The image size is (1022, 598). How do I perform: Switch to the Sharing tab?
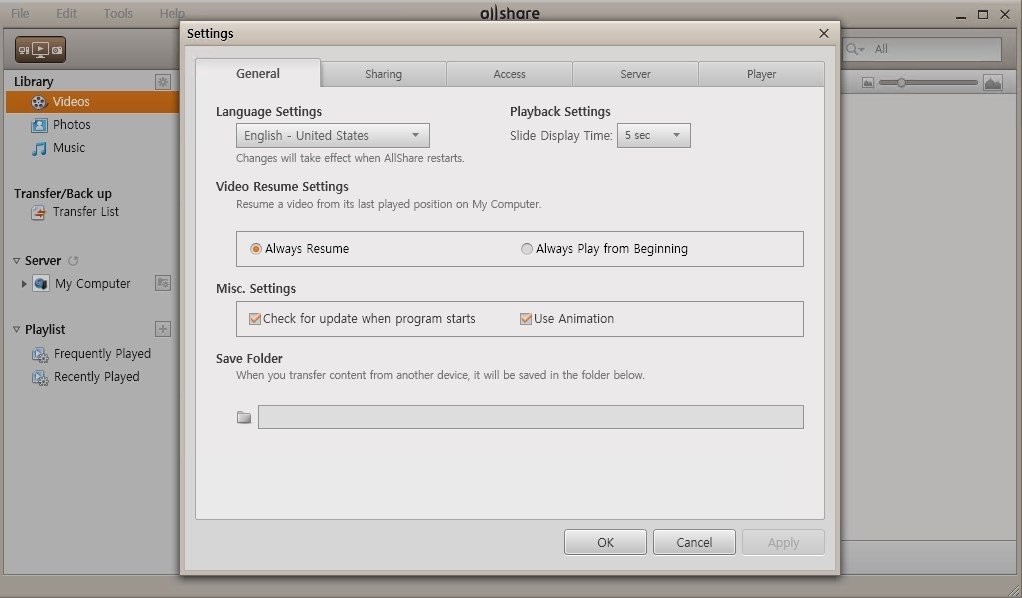point(383,74)
